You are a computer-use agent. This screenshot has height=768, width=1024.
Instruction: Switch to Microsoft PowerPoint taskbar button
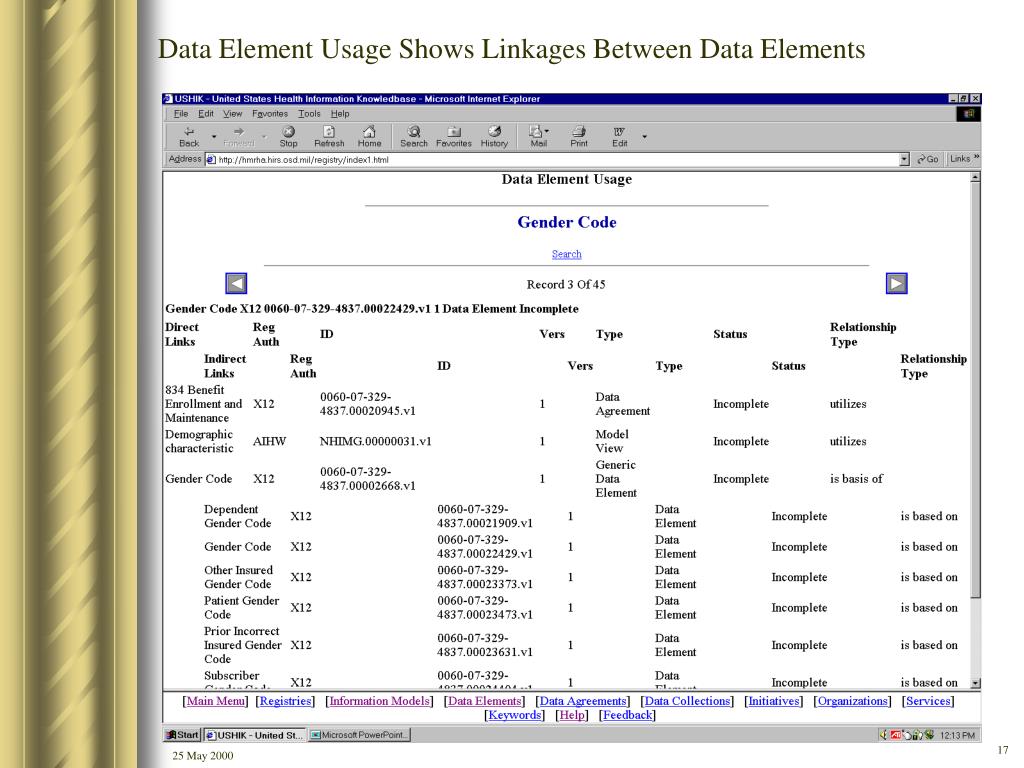(359, 735)
